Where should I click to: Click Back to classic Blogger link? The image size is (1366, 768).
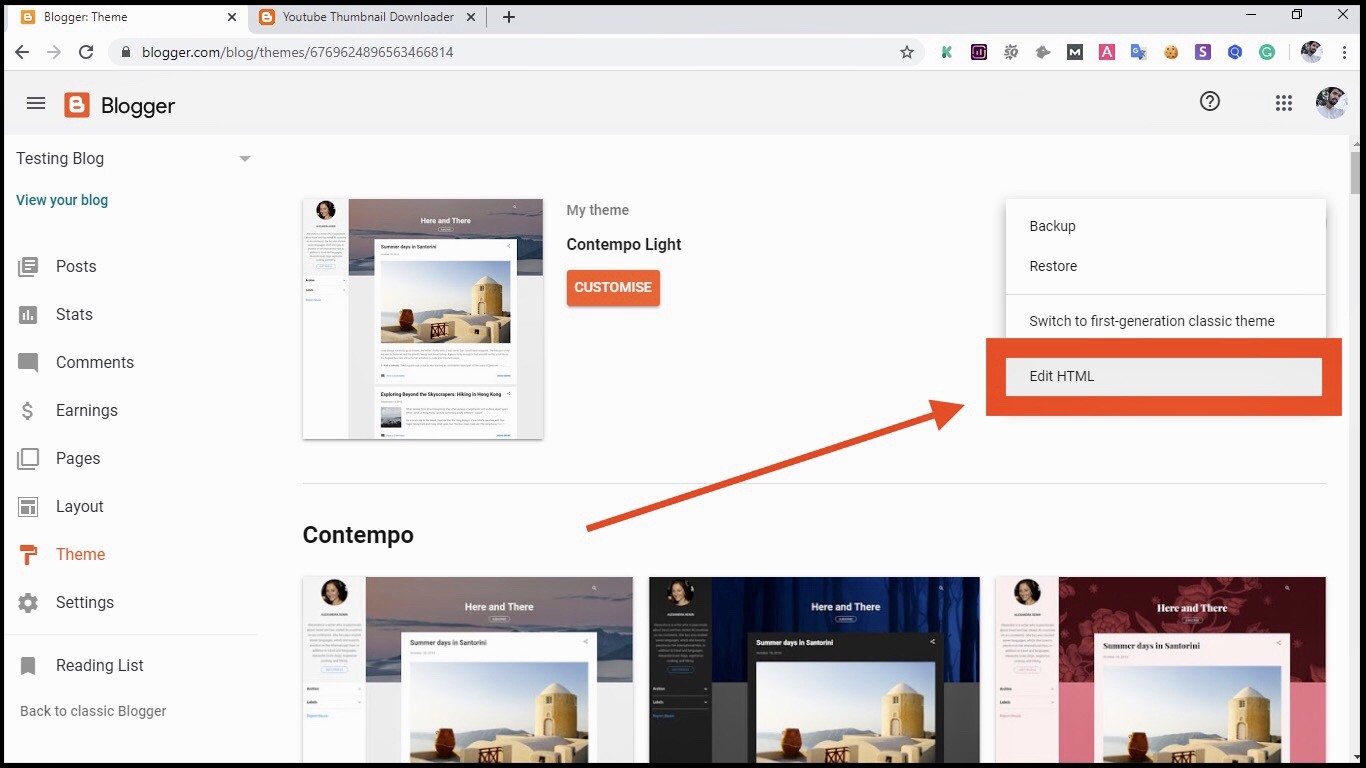(93, 711)
